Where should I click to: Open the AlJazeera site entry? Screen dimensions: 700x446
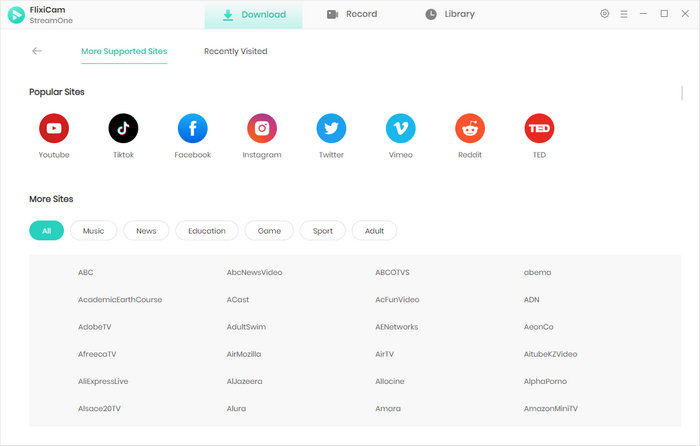click(x=245, y=381)
